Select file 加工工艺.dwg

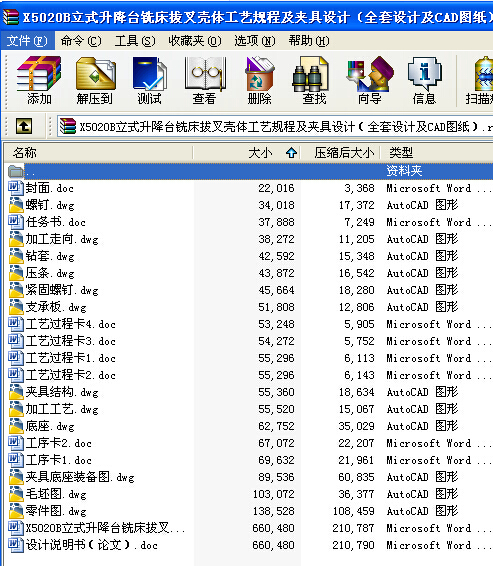click(62, 409)
